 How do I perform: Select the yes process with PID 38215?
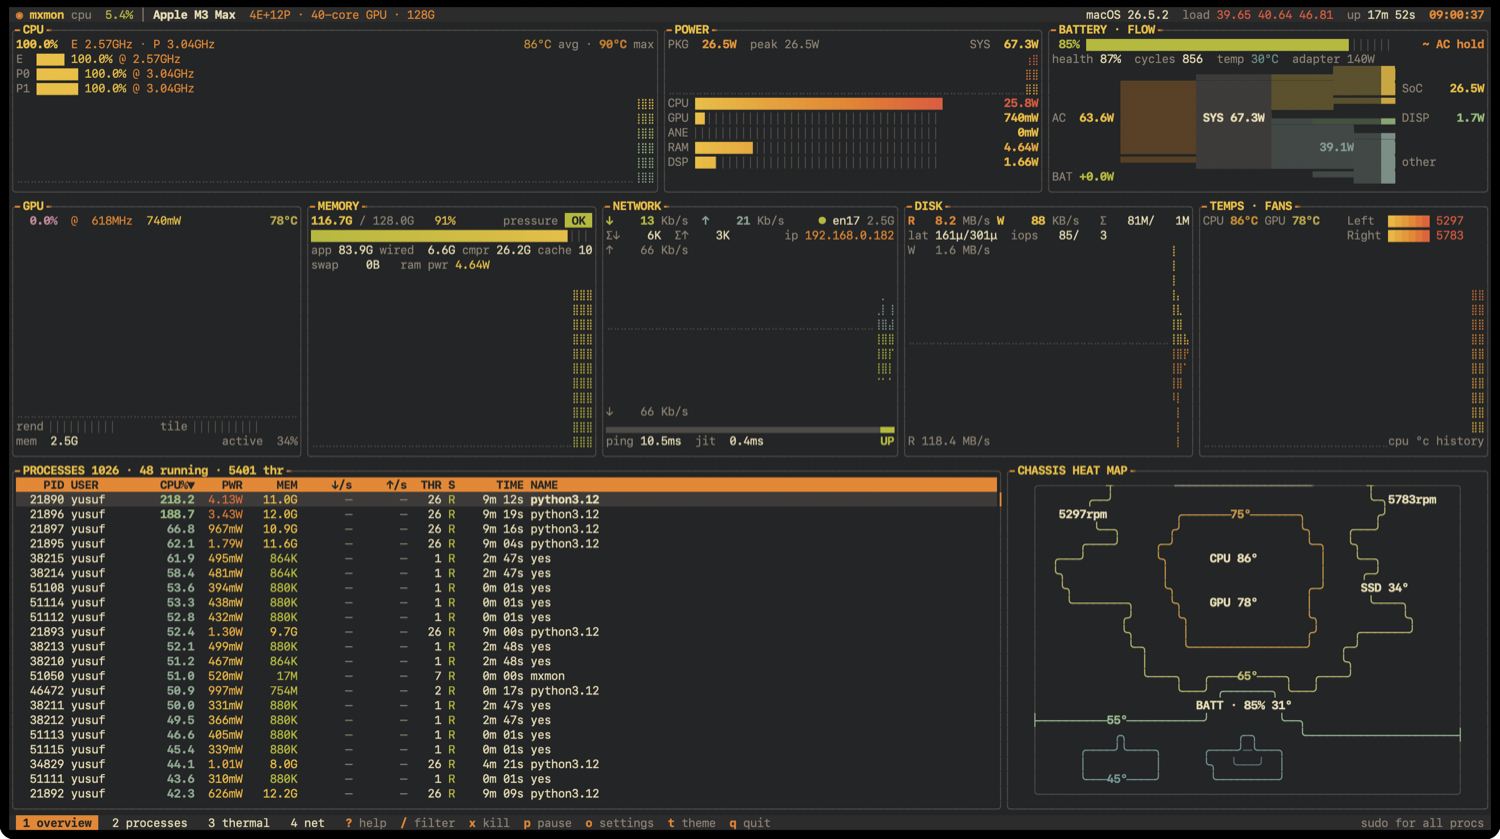pyautogui.click(x=506, y=559)
